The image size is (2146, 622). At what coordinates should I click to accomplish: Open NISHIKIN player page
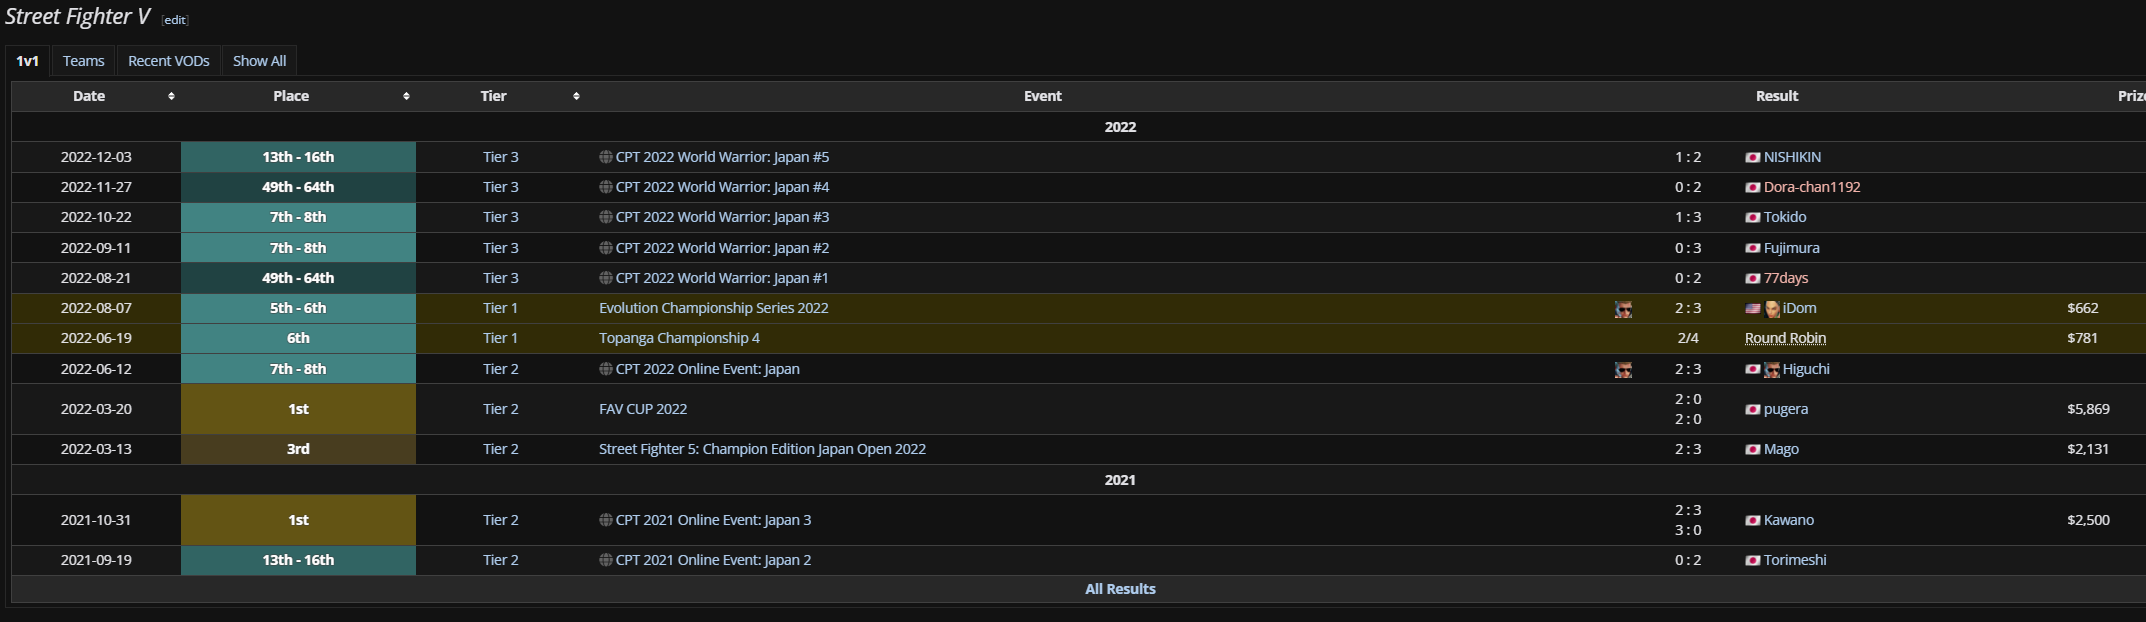pyautogui.click(x=1792, y=157)
